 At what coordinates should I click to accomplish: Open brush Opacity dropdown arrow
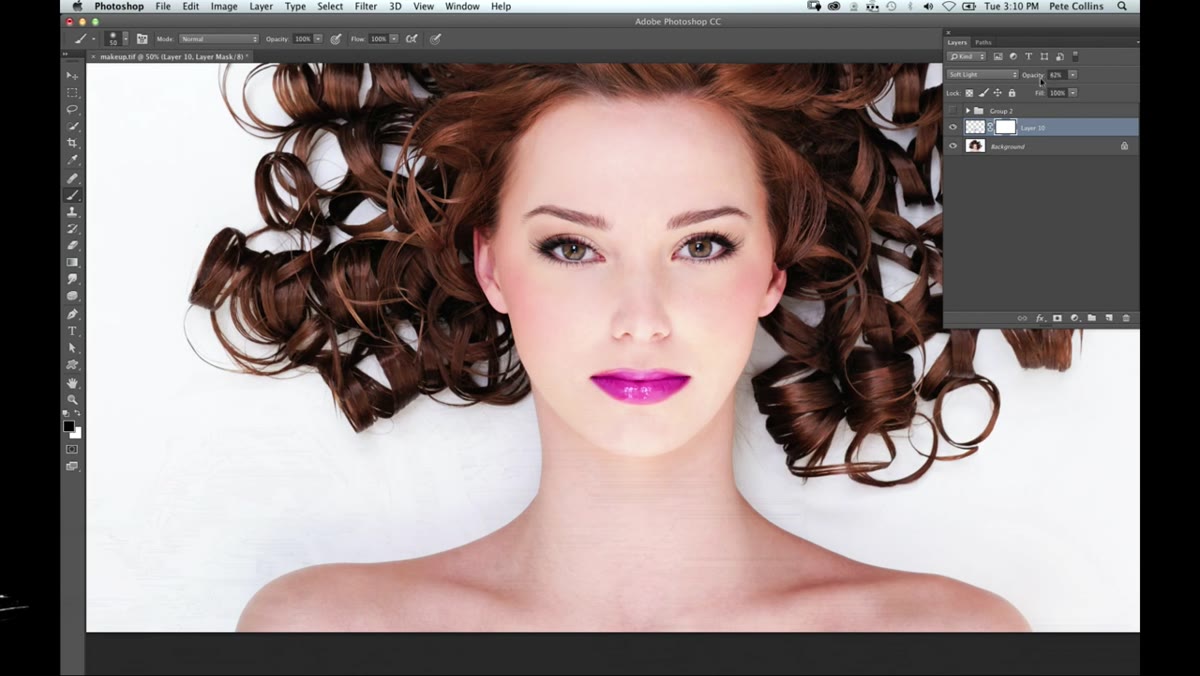click(x=318, y=39)
